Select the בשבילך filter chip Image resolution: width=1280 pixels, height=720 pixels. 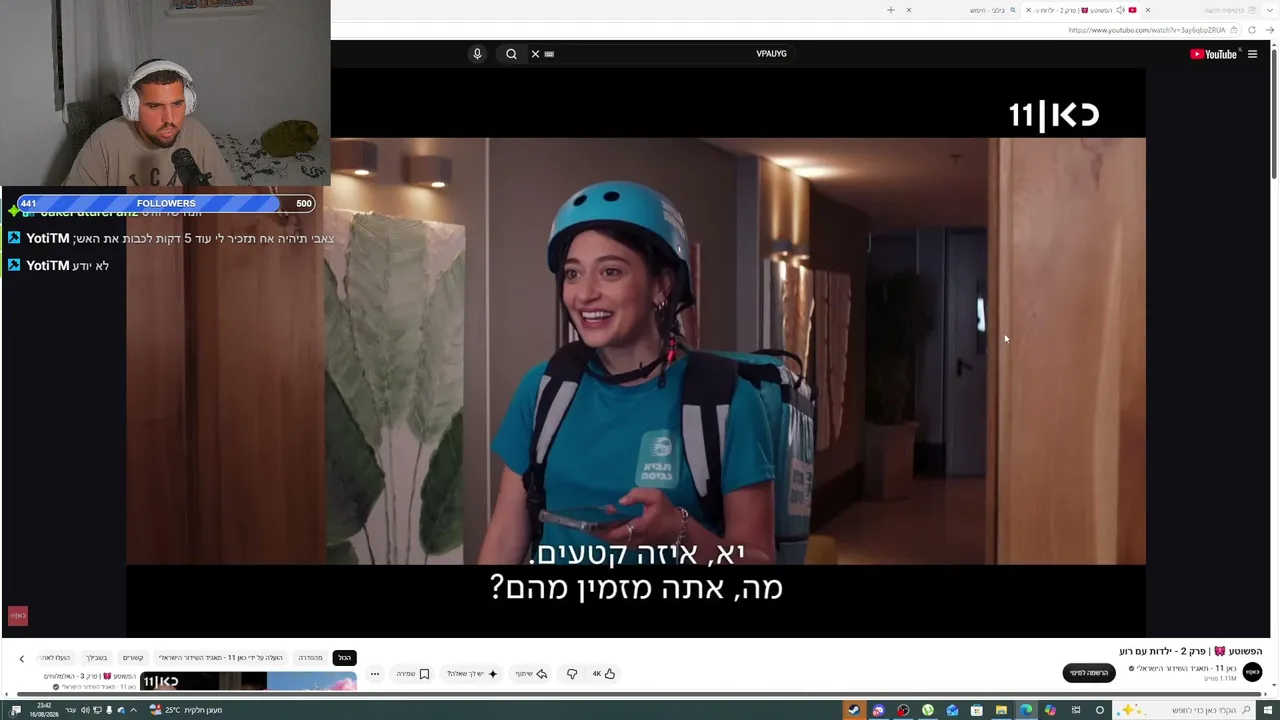96,658
